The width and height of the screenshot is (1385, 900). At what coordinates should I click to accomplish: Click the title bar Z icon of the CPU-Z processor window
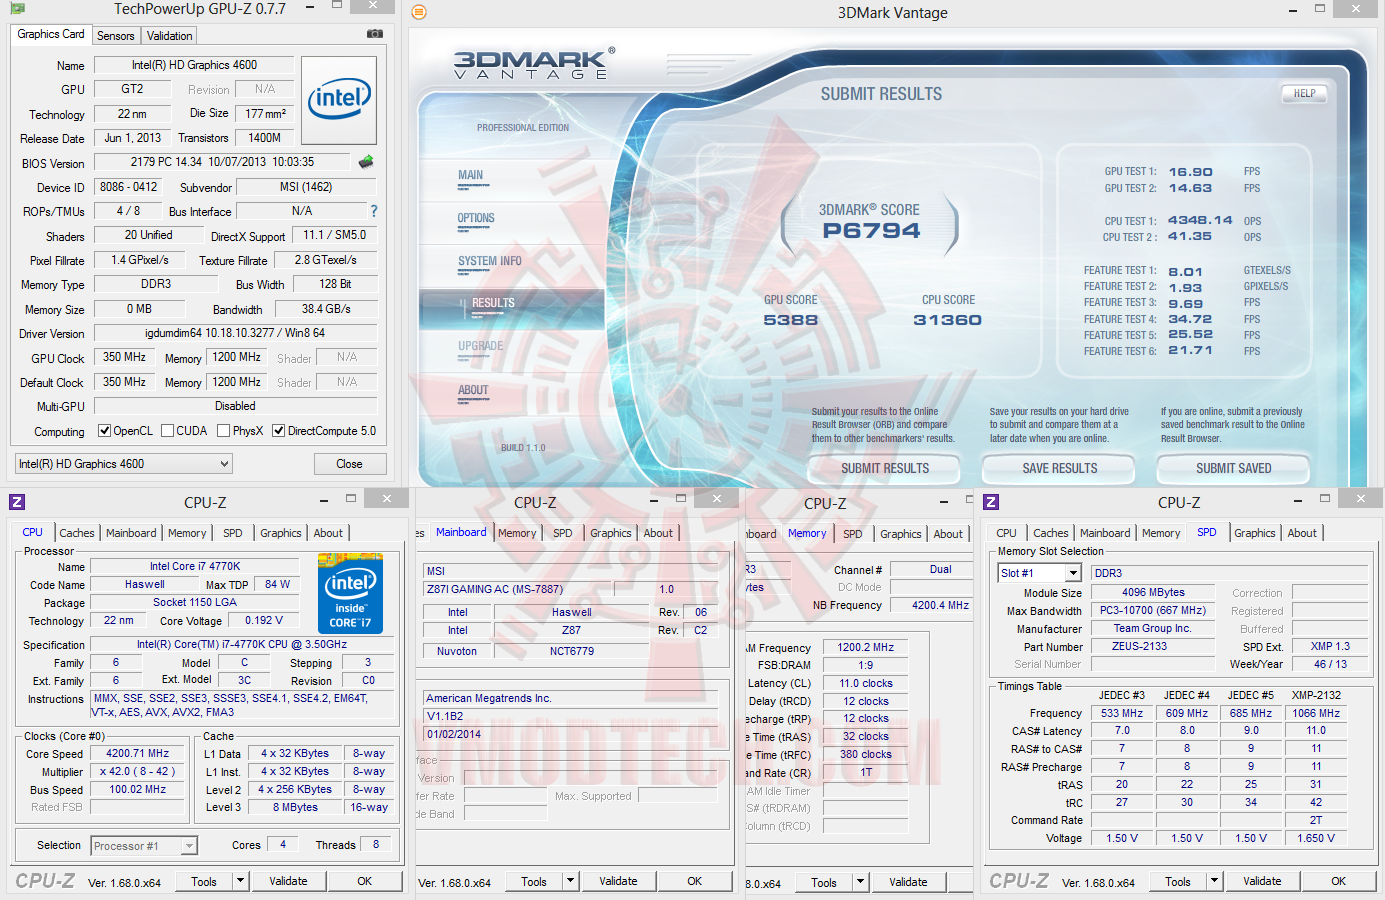[x=17, y=502]
